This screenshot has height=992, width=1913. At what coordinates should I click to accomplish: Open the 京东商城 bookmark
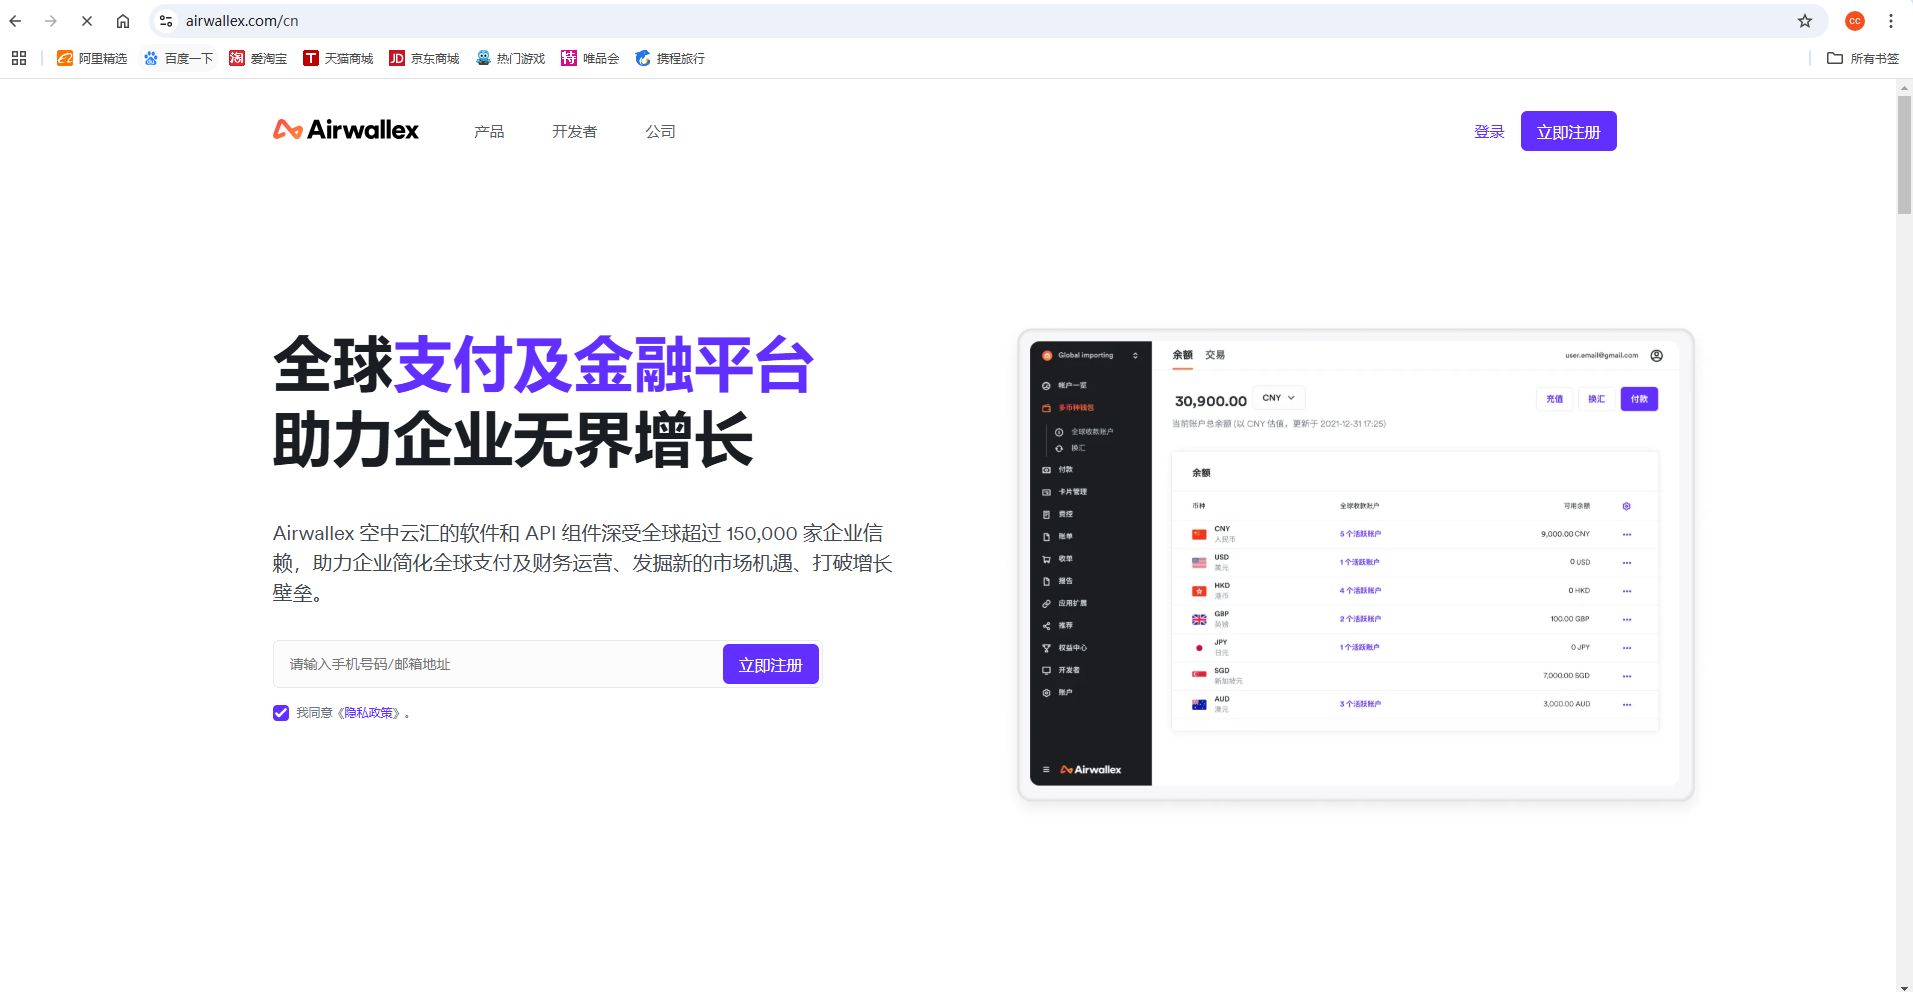[424, 58]
